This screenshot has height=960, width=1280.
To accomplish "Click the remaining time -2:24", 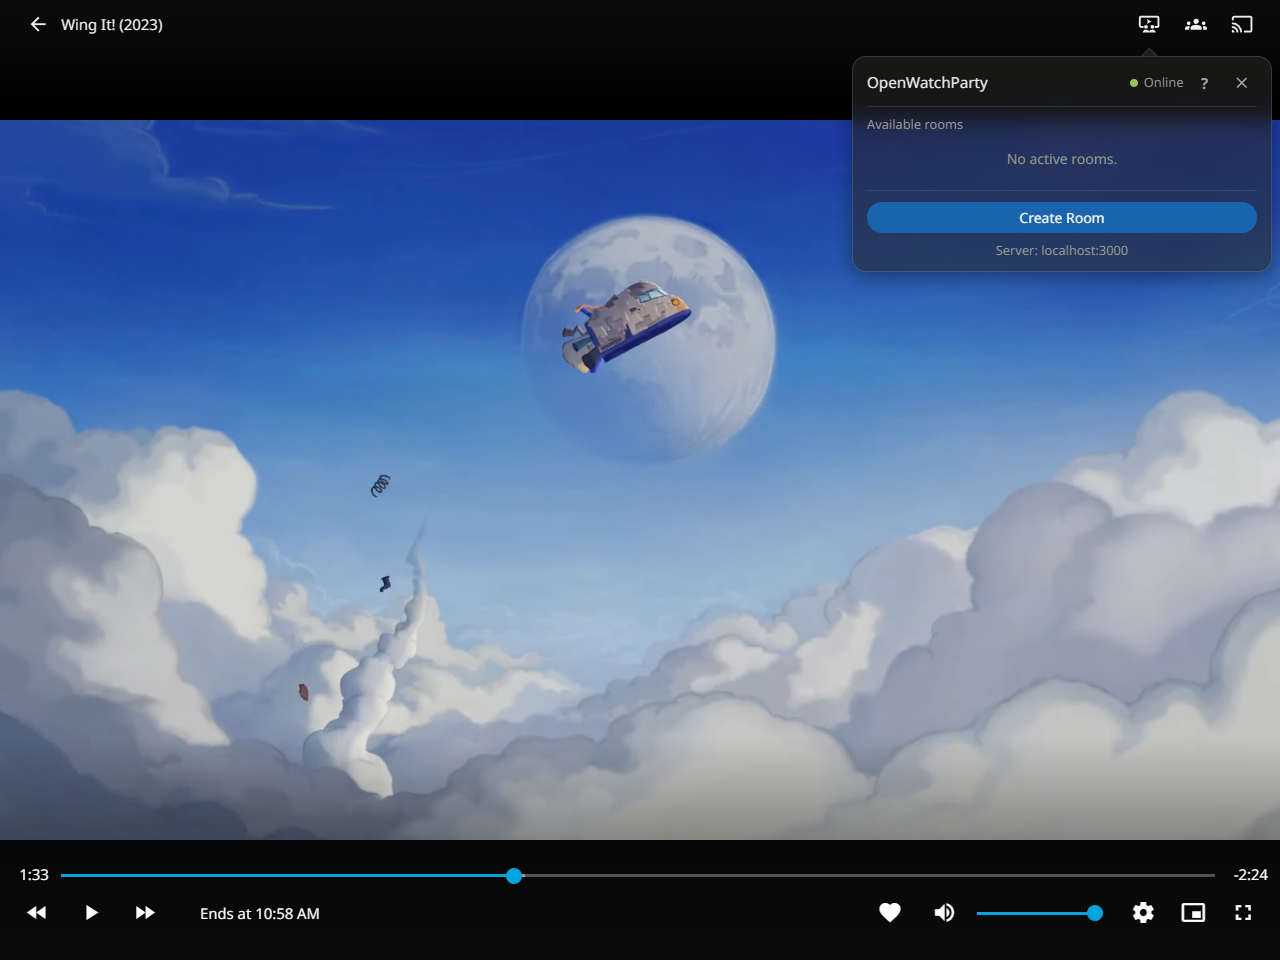I will 1250,875.
